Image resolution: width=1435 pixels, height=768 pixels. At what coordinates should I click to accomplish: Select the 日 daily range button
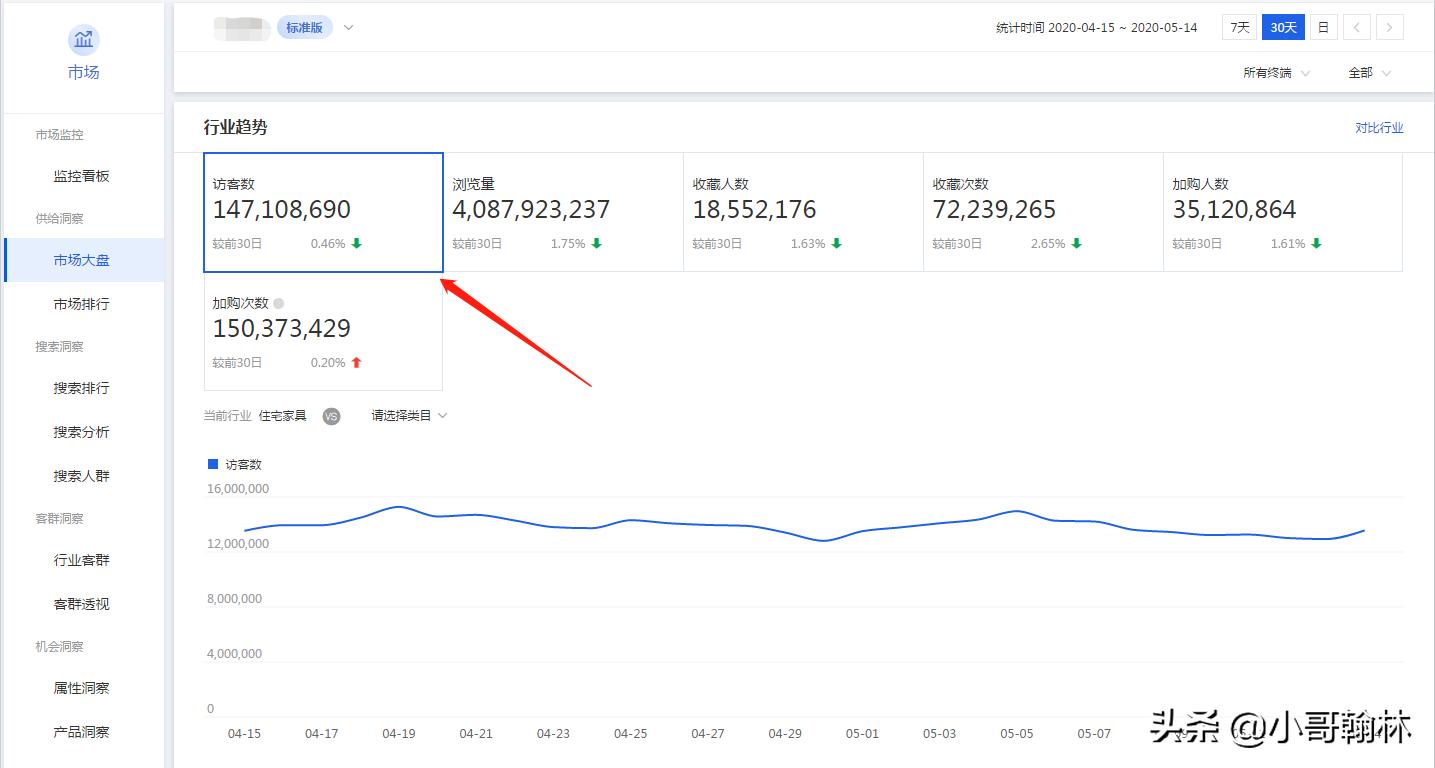(1323, 27)
